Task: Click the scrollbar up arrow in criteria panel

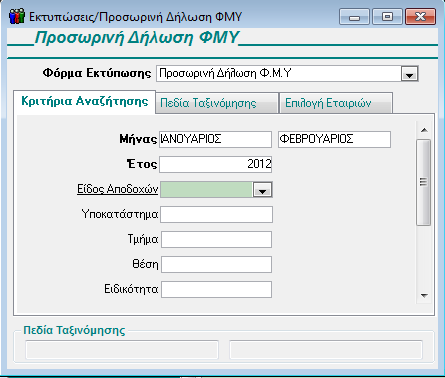Action: click(x=424, y=130)
